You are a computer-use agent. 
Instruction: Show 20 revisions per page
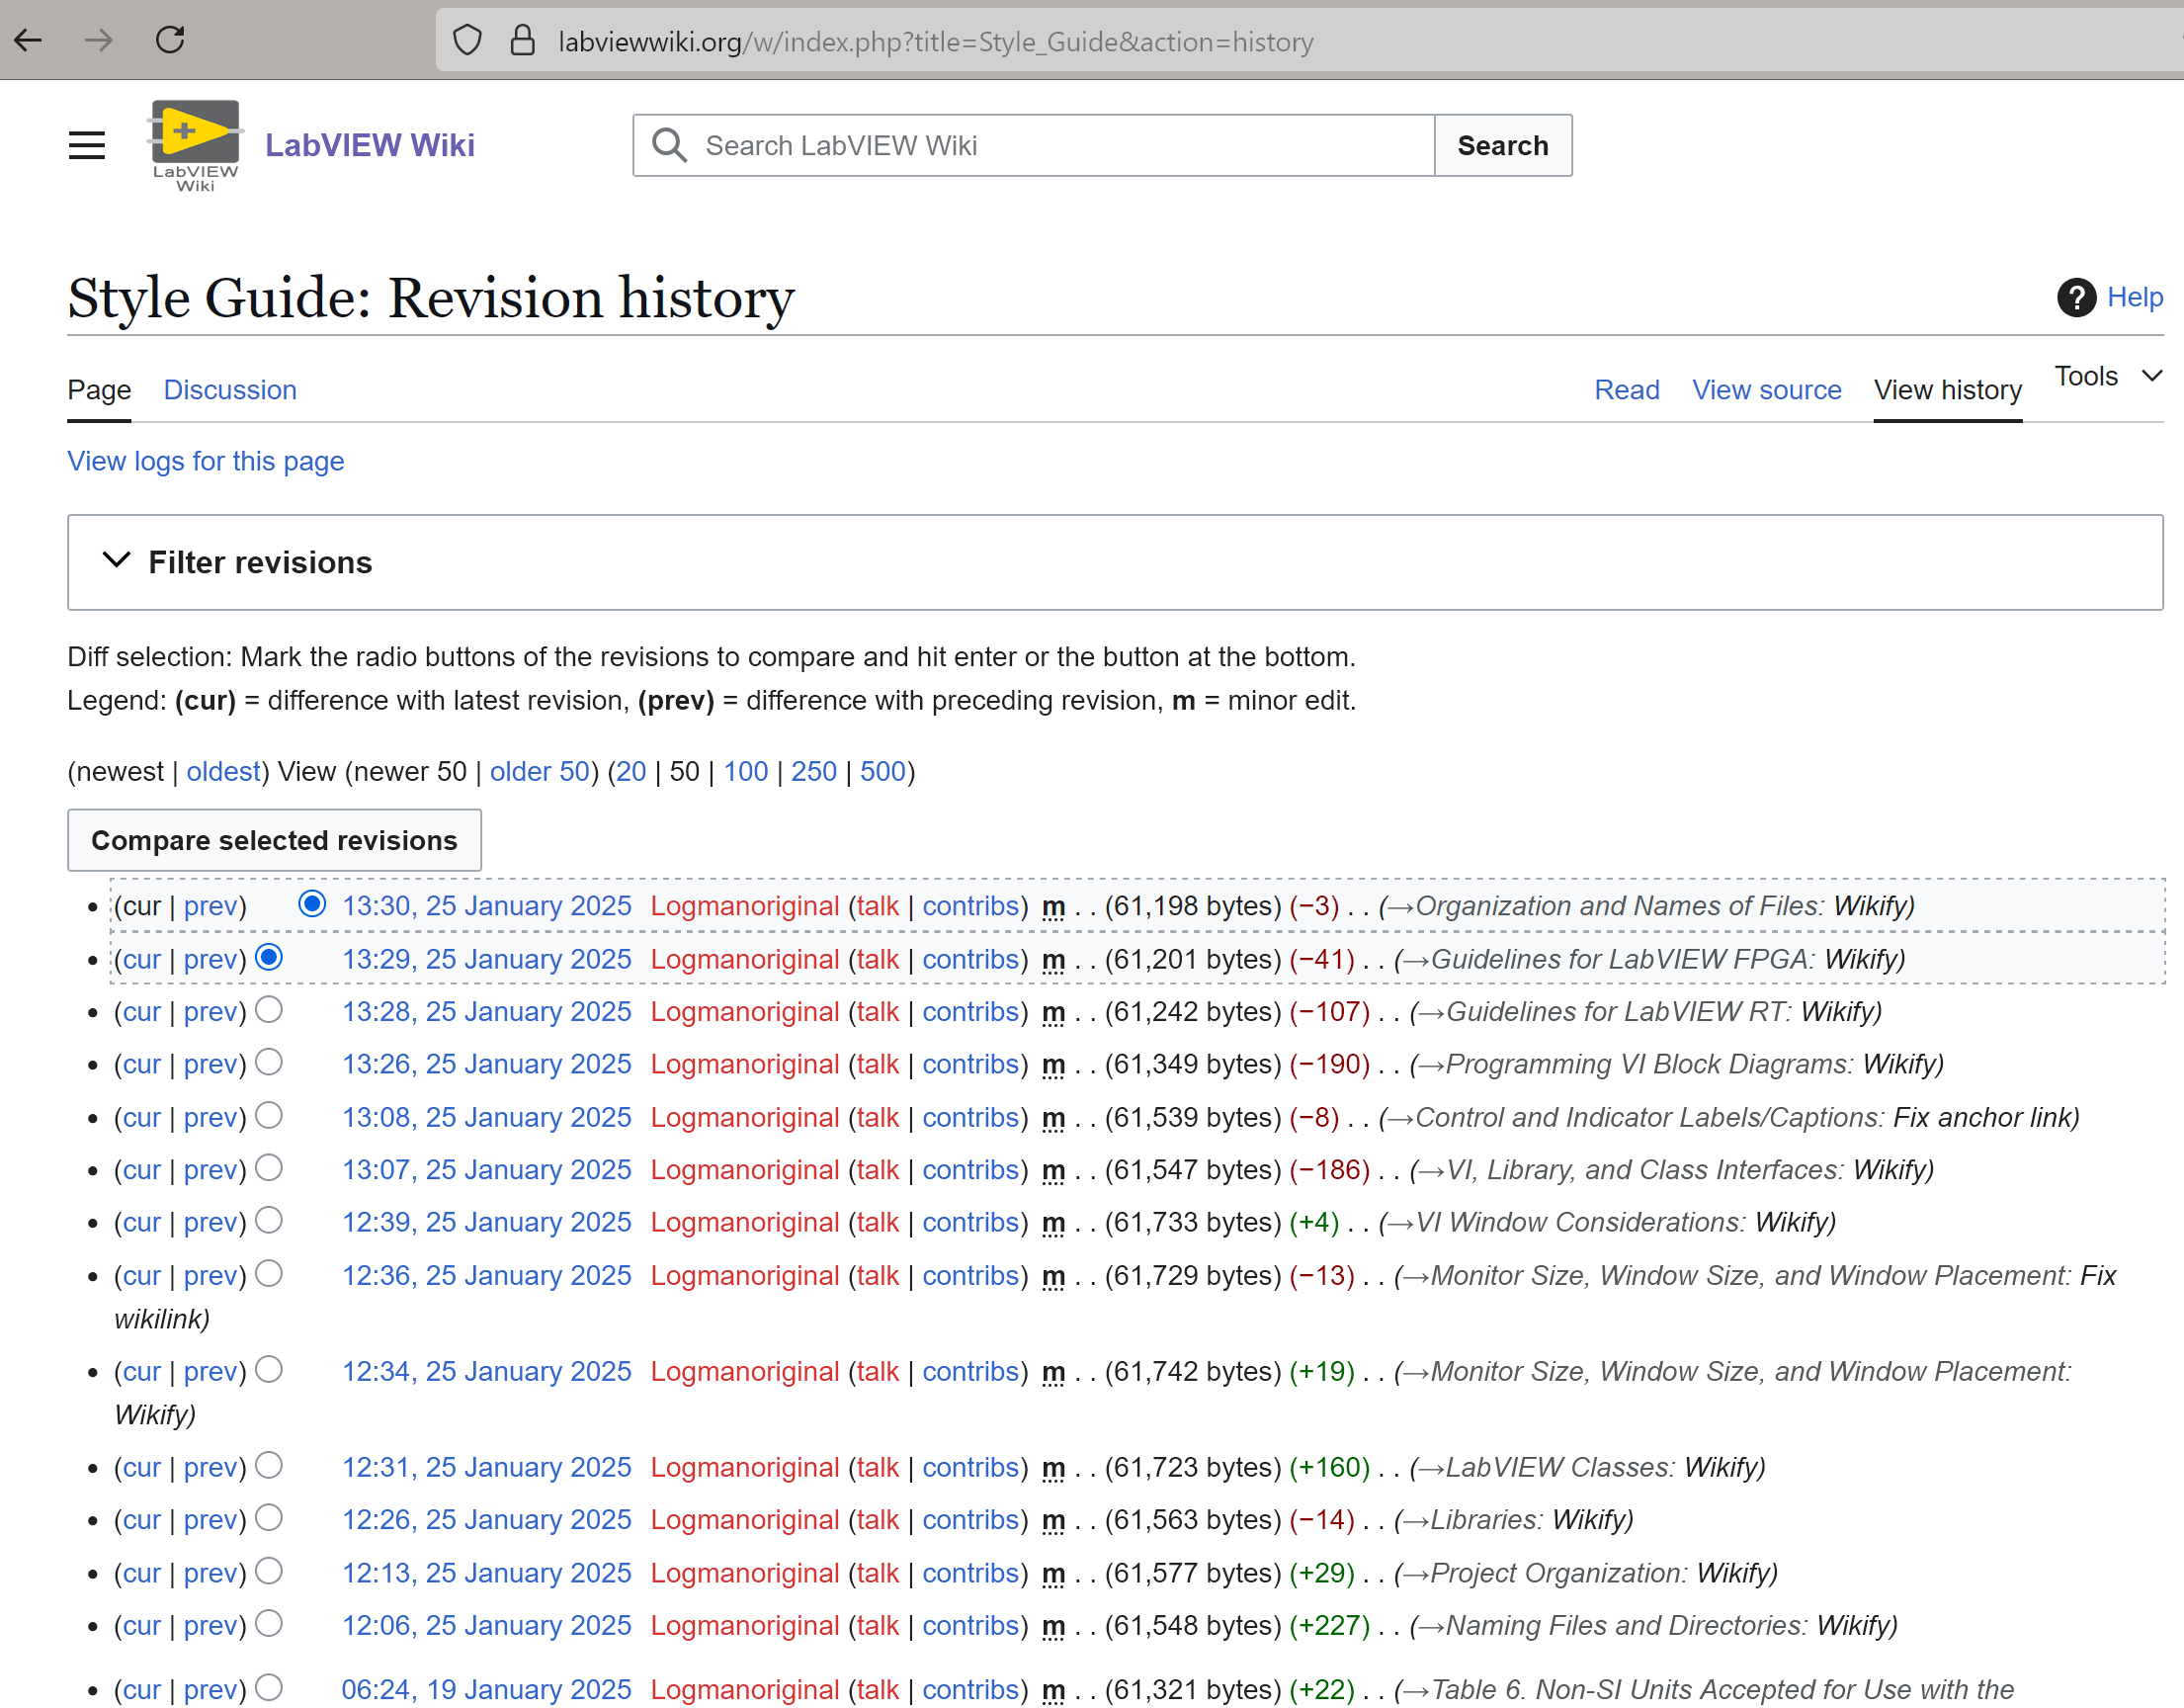tap(631, 772)
